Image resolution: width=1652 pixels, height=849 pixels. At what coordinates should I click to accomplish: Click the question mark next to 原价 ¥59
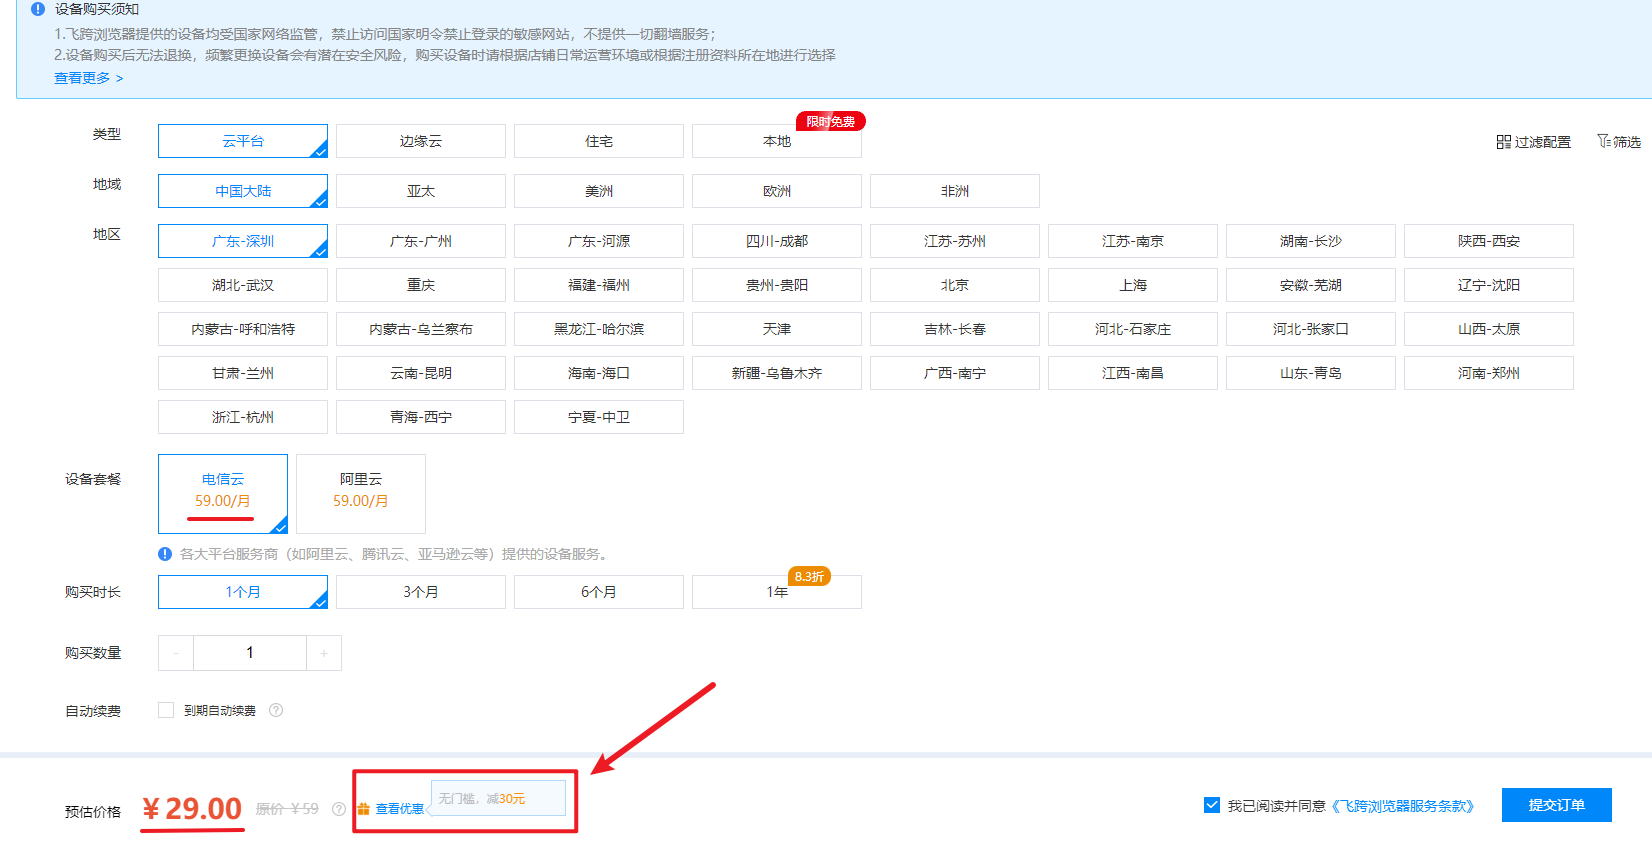point(339,809)
